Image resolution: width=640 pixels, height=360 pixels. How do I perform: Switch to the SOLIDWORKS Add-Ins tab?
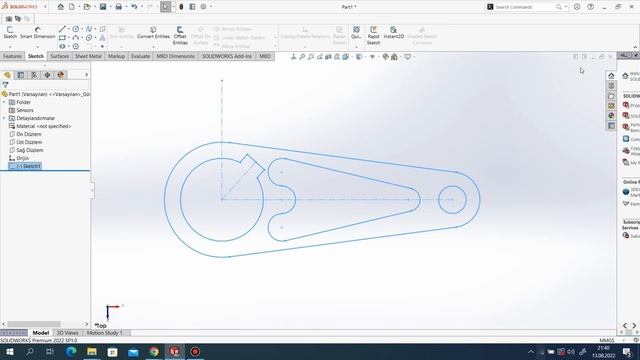227,56
